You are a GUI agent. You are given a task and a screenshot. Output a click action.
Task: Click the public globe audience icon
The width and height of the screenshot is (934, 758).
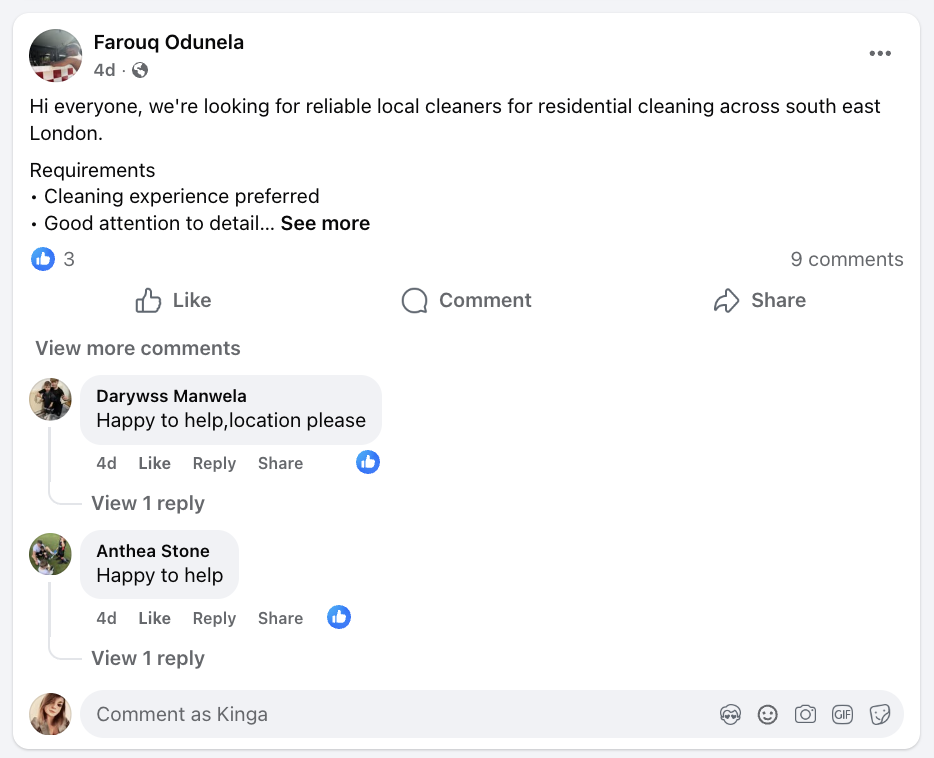point(140,70)
